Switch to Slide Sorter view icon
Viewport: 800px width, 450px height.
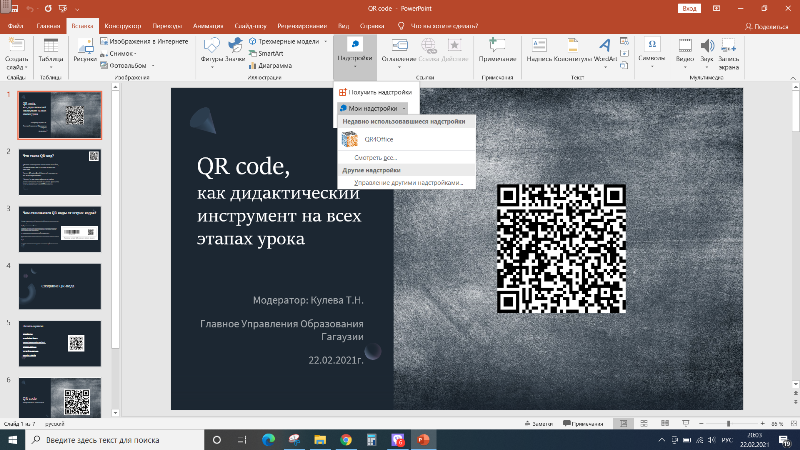coord(644,423)
